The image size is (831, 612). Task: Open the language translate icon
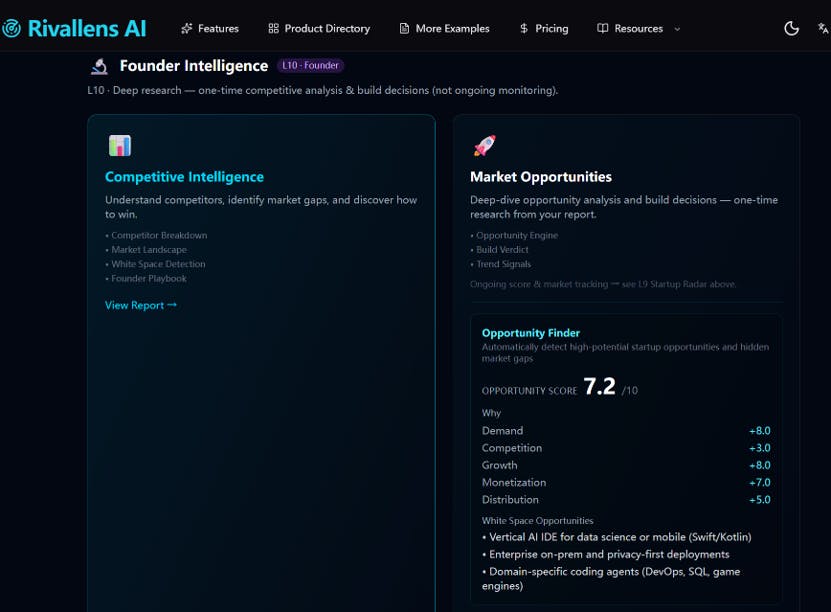coord(823,29)
